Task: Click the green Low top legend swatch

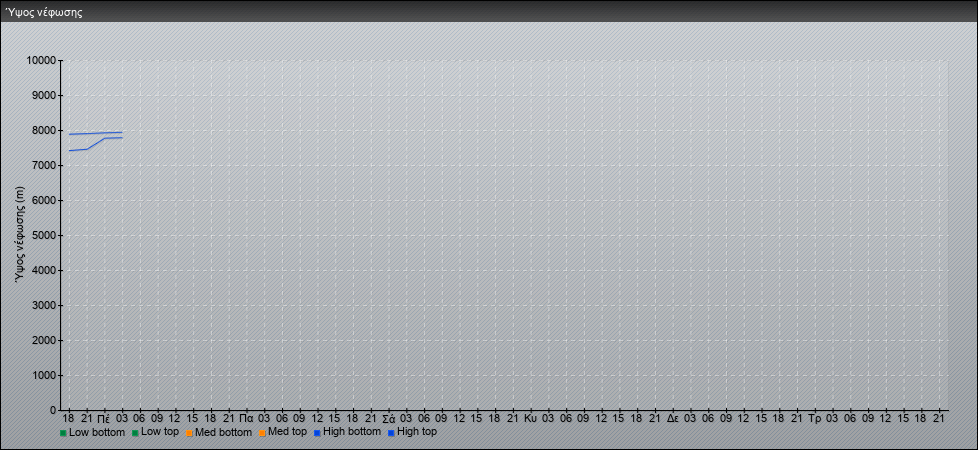Action: tap(135, 433)
